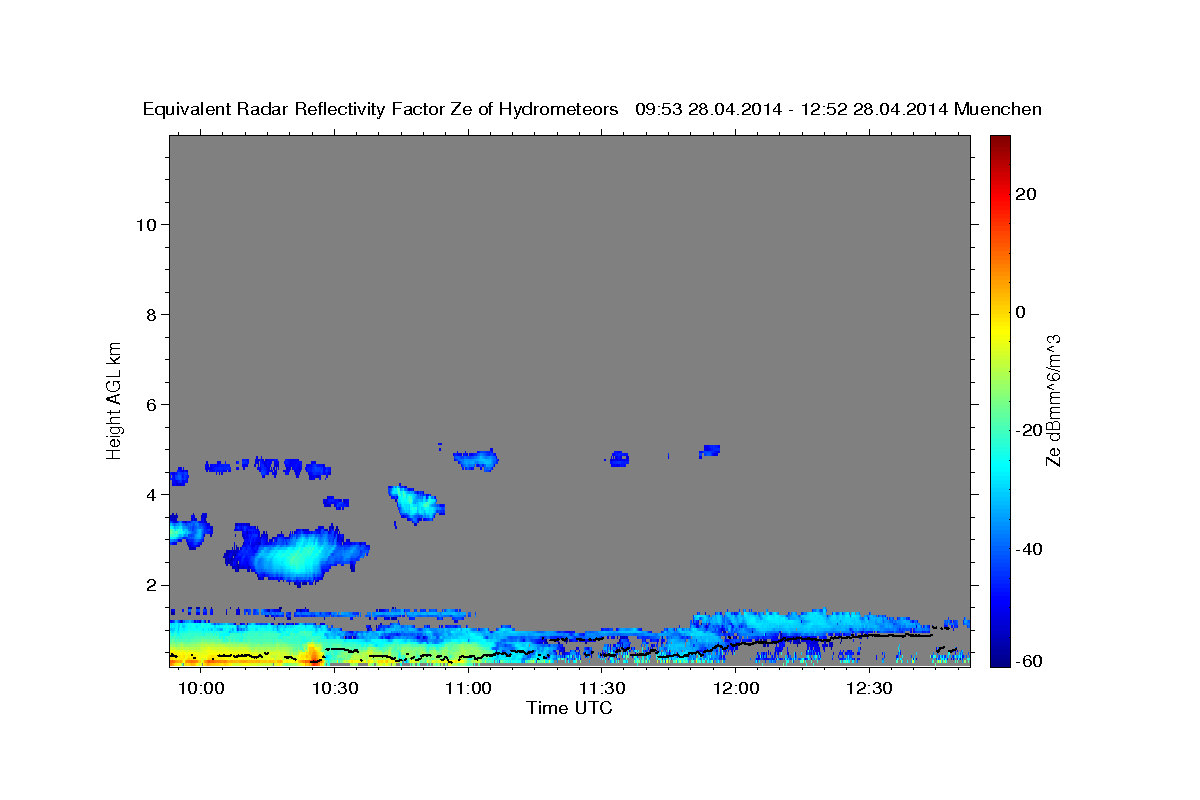The width and height of the screenshot is (1200, 800).
Task: Click the dark red top of the colorbar
Action: 999,142
